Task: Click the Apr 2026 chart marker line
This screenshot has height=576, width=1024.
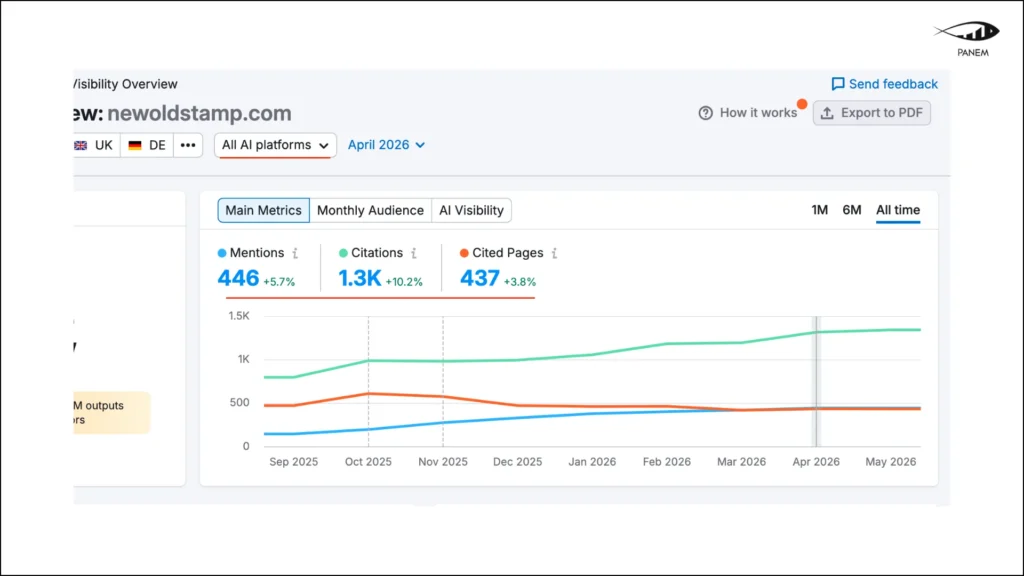Action: coord(816,381)
